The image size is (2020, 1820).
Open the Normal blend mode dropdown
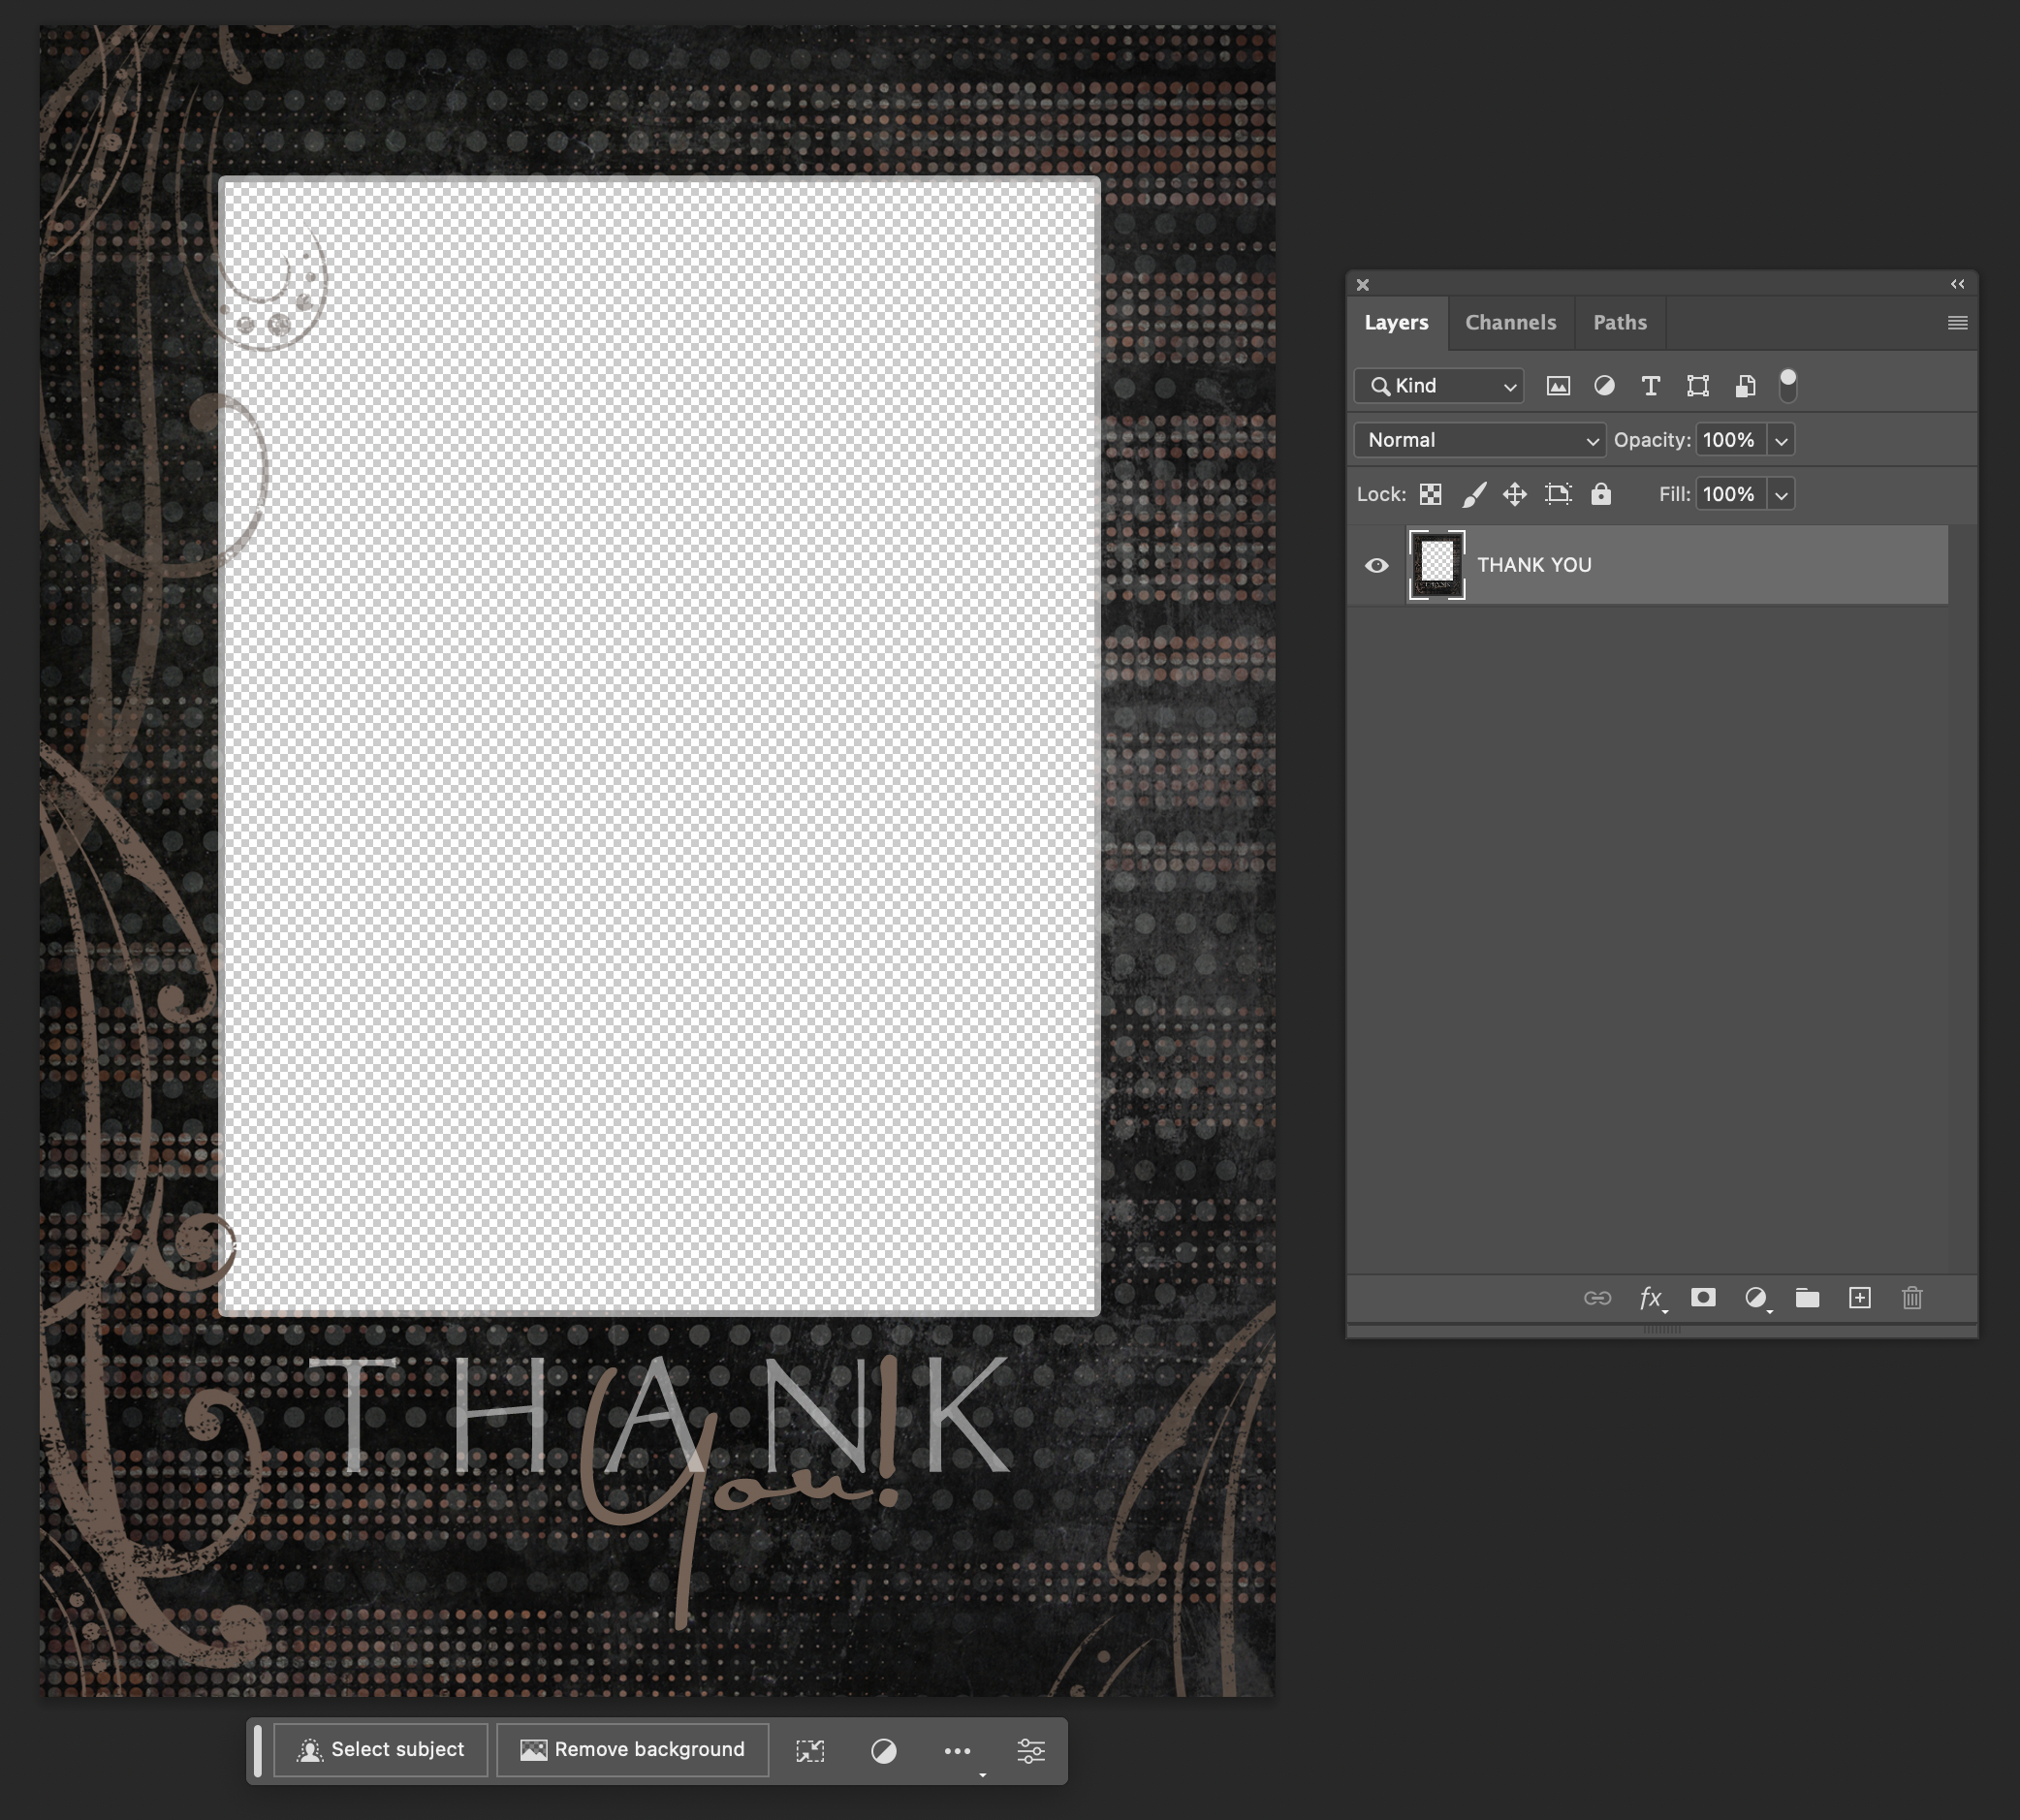[x=1479, y=440]
